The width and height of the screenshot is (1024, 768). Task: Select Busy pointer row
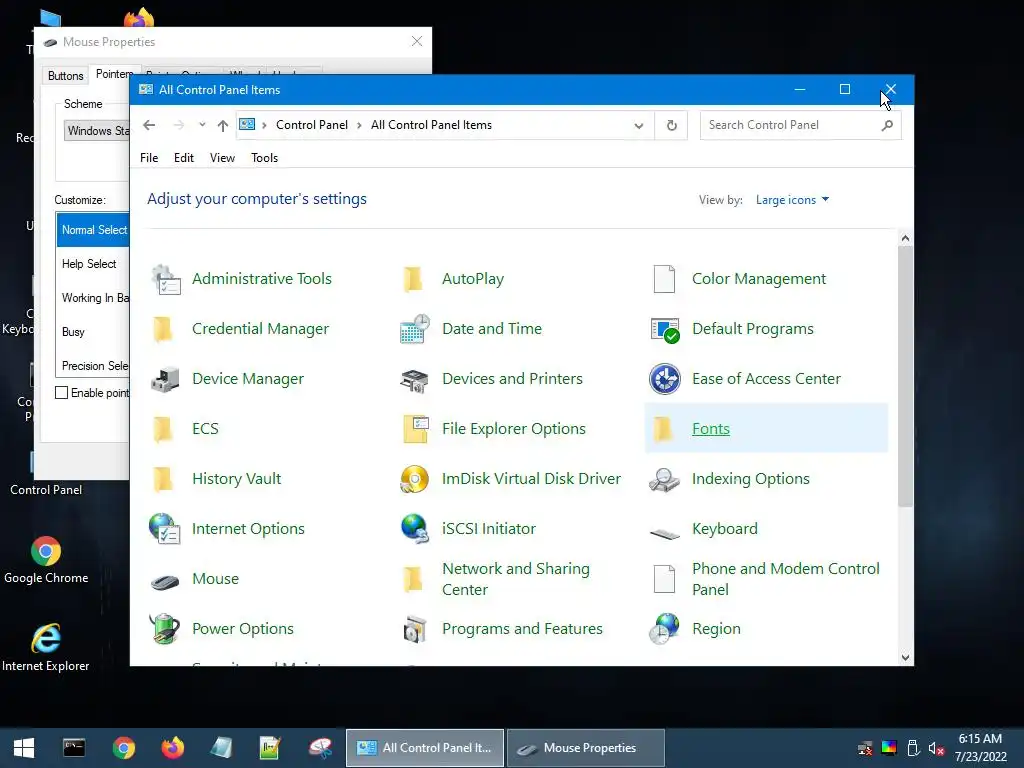93,332
